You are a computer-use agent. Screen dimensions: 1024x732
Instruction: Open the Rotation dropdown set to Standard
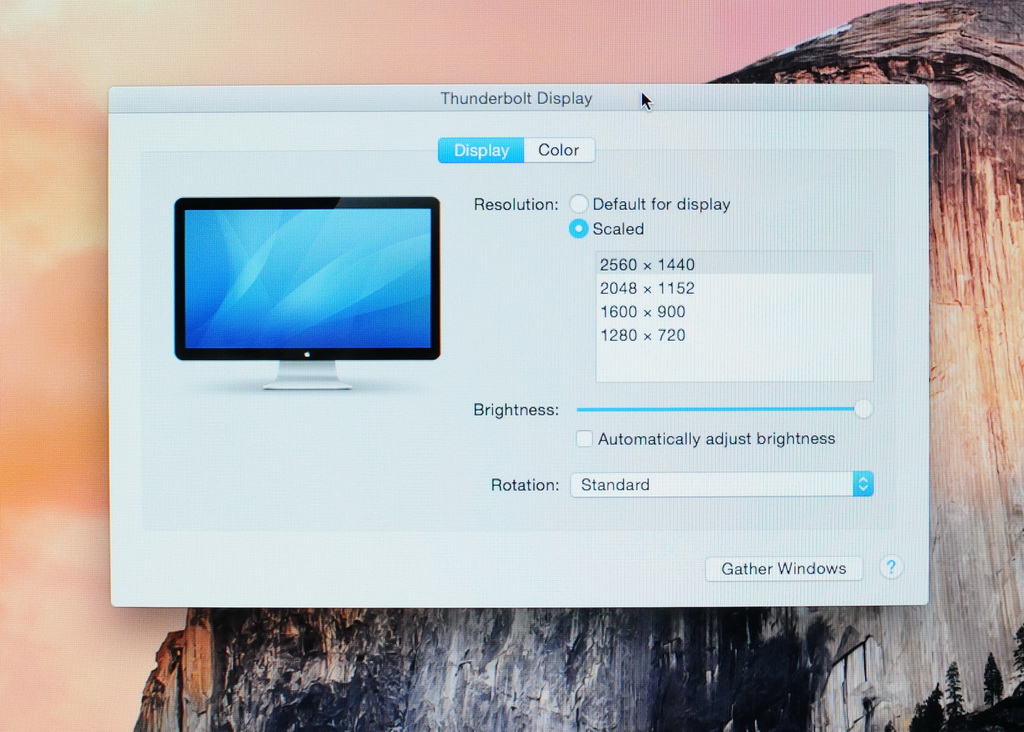point(722,485)
